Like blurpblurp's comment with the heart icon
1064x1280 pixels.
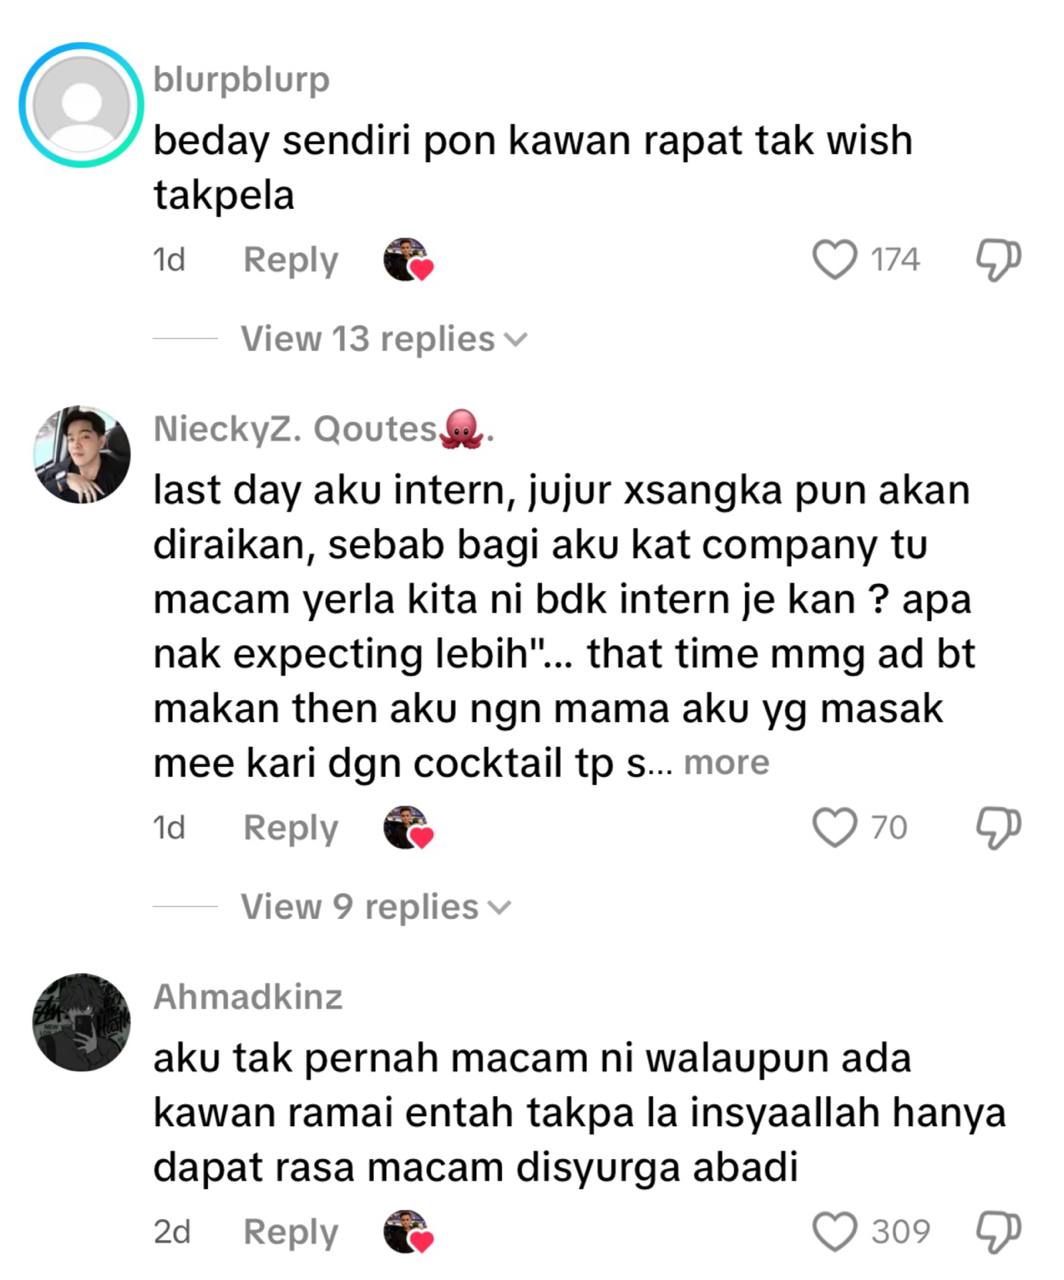[x=835, y=260]
